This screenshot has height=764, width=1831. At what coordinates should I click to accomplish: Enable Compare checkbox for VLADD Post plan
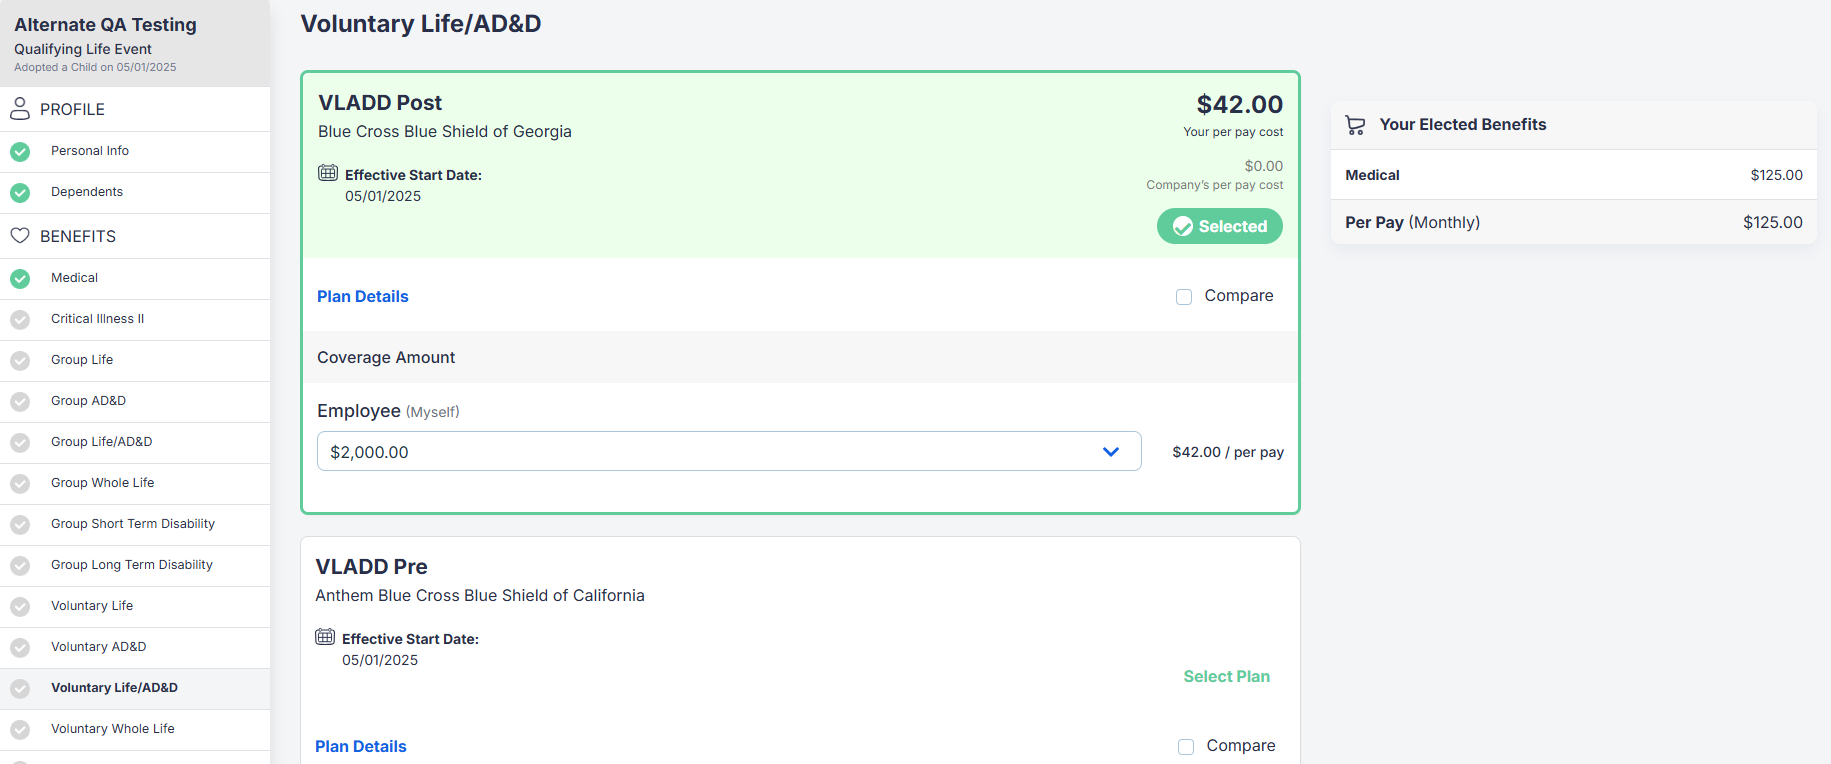tap(1184, 297)
